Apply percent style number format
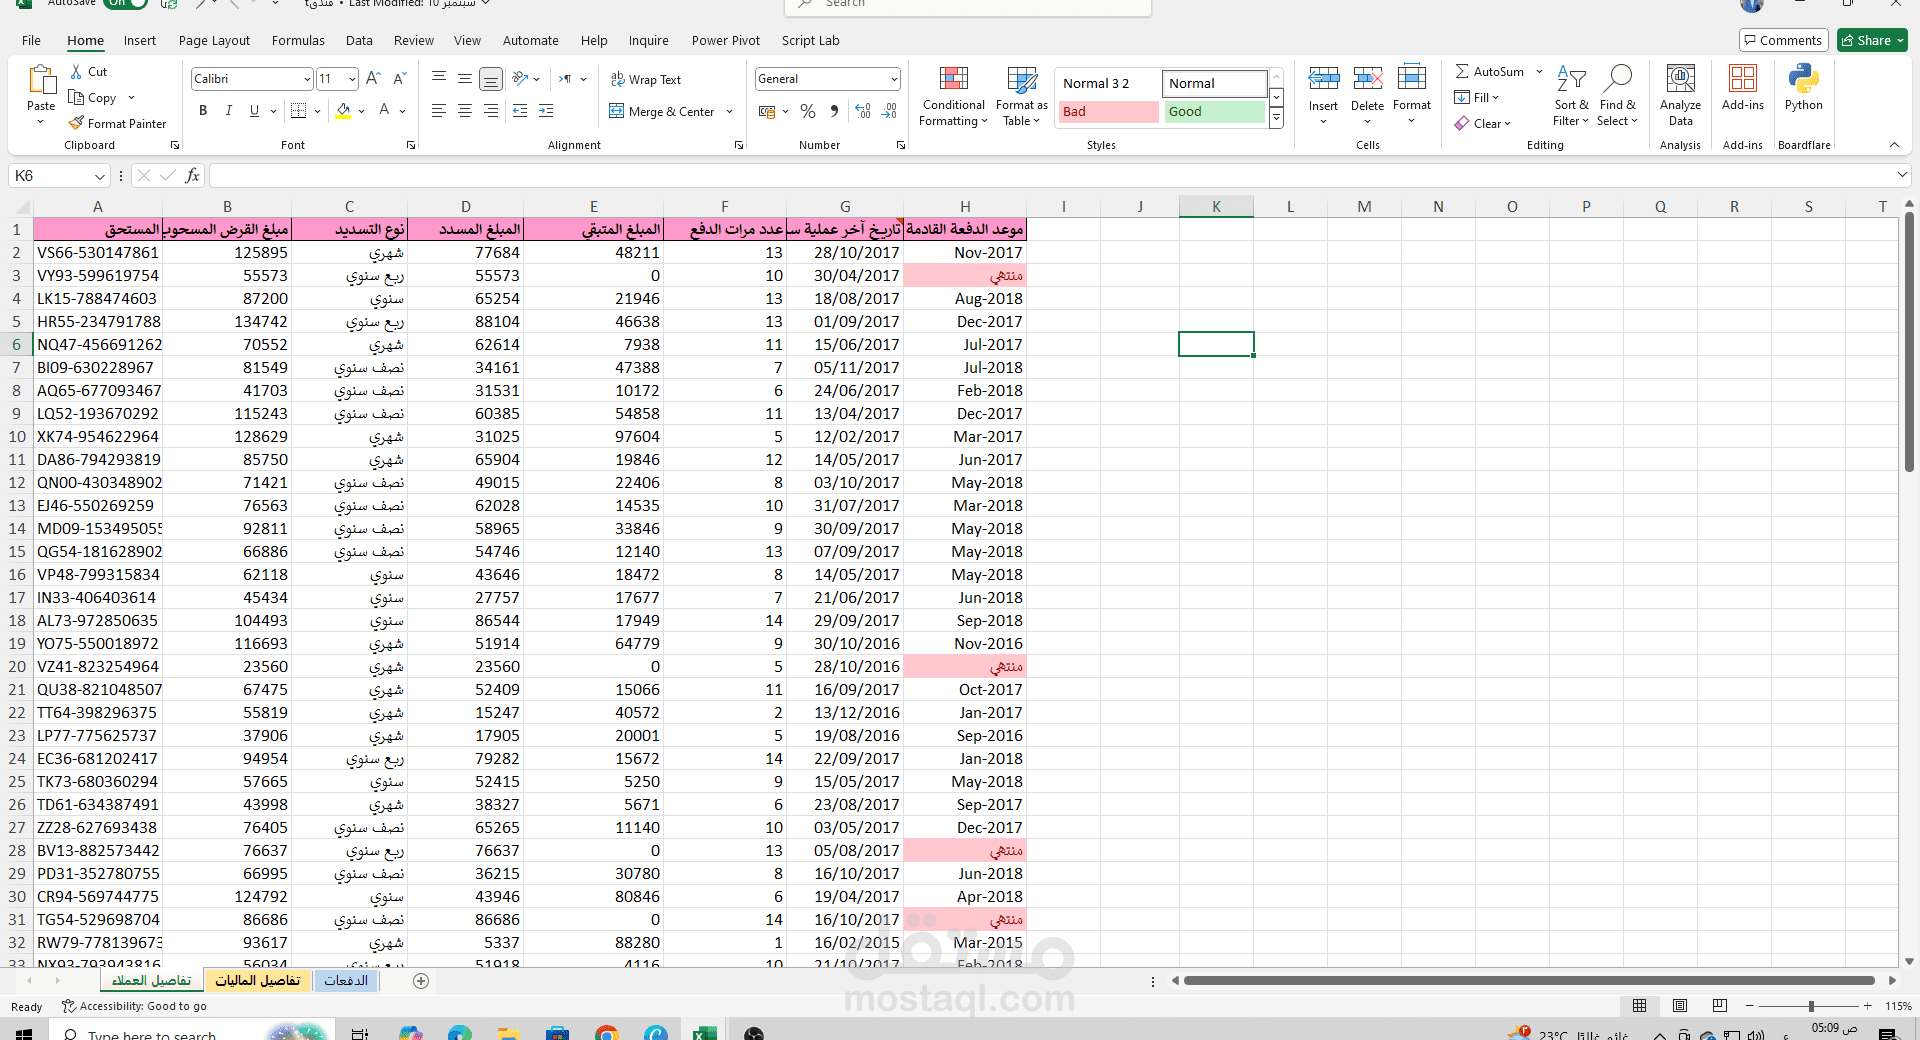 click(808, 111)
